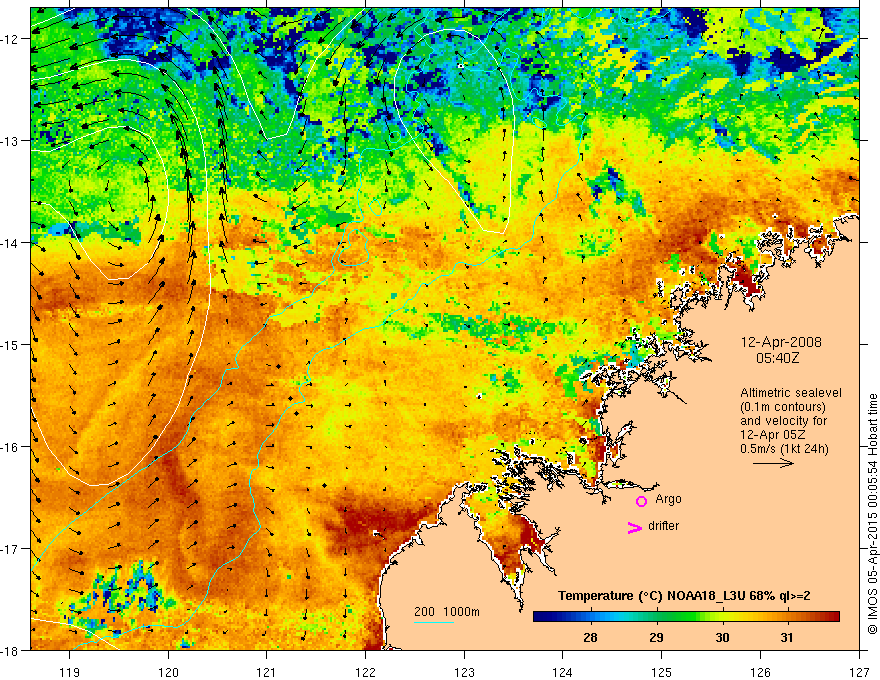Image resolution: width=880 pixels, height=680 pixels.
Task: Click the longitude axis label 127
Action: [x=859, y=672]
